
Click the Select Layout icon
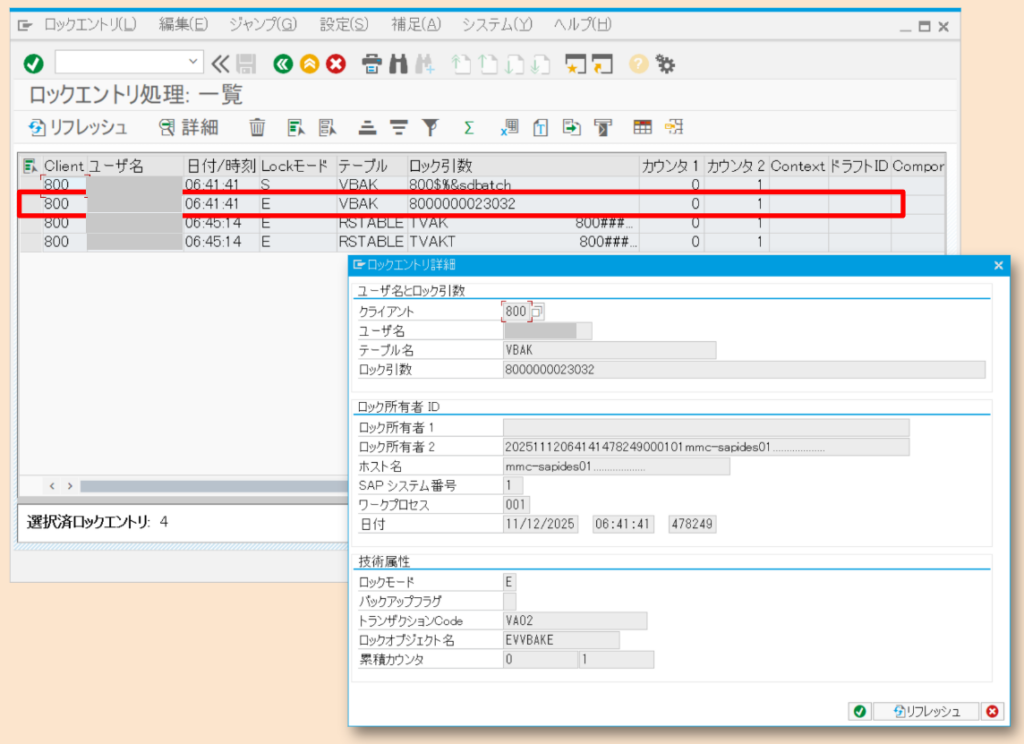674,127
